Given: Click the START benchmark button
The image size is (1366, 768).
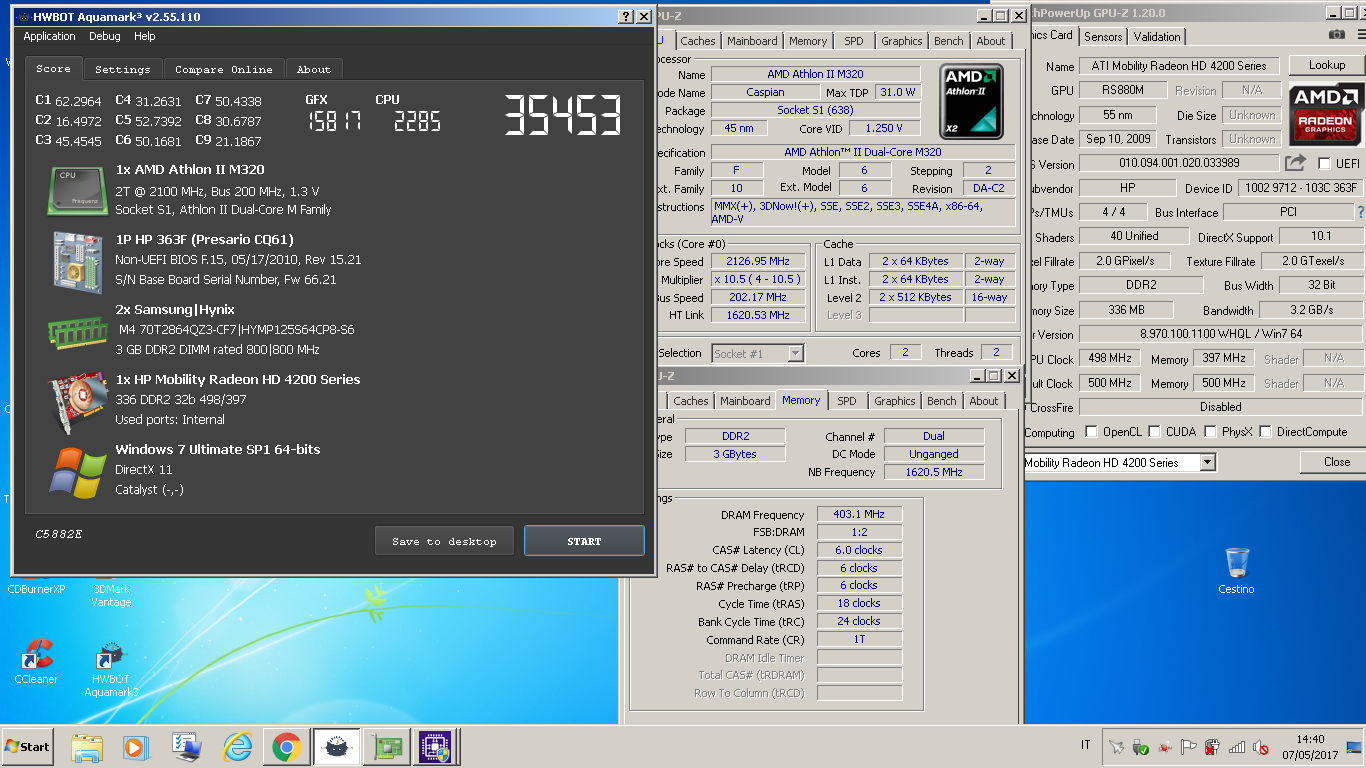Looking at the screenshot, I should click(584, 541).
